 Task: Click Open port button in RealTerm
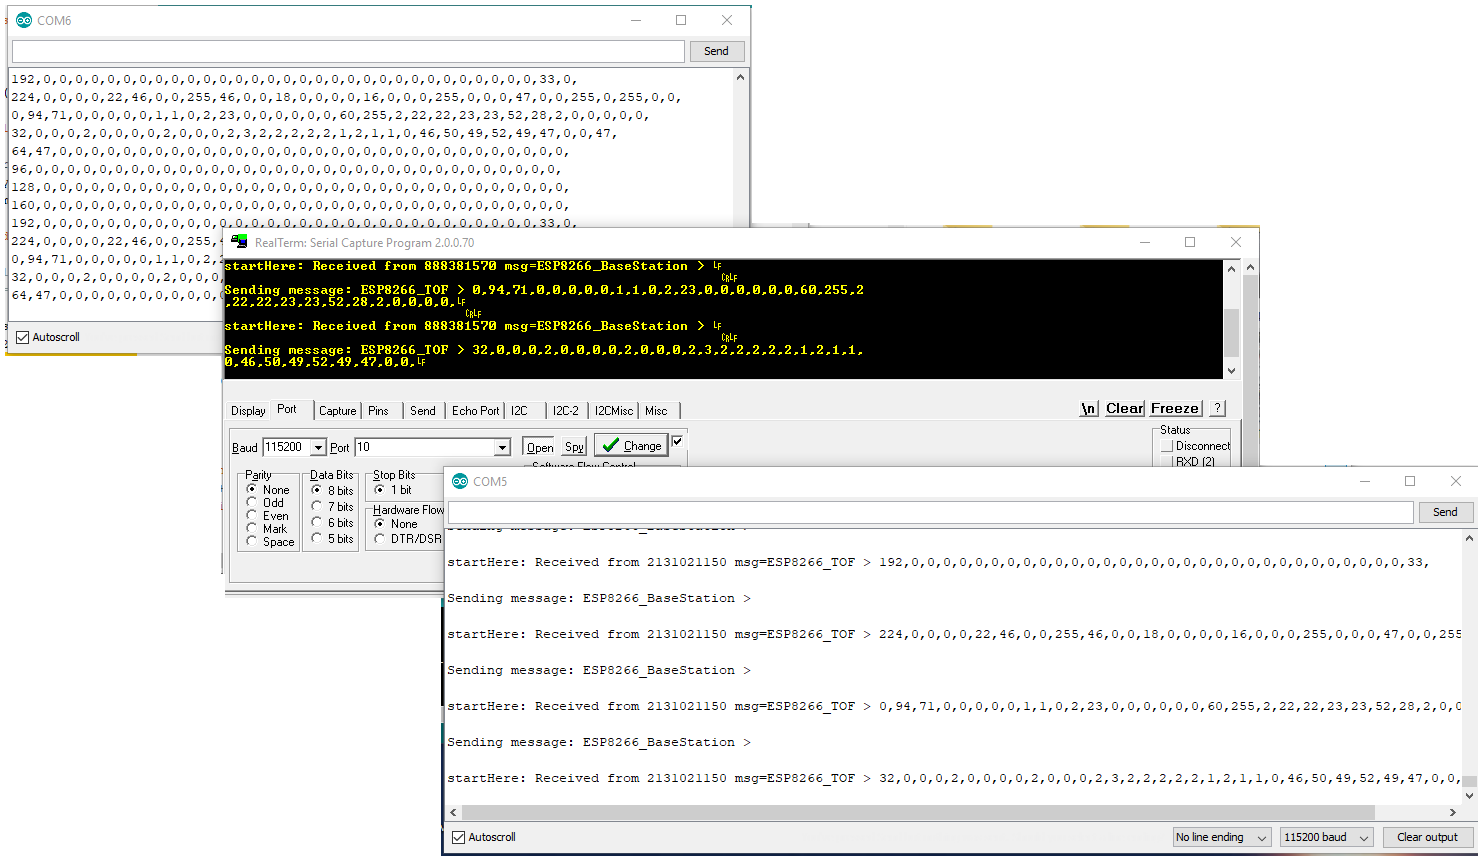(x=540, y=447)
